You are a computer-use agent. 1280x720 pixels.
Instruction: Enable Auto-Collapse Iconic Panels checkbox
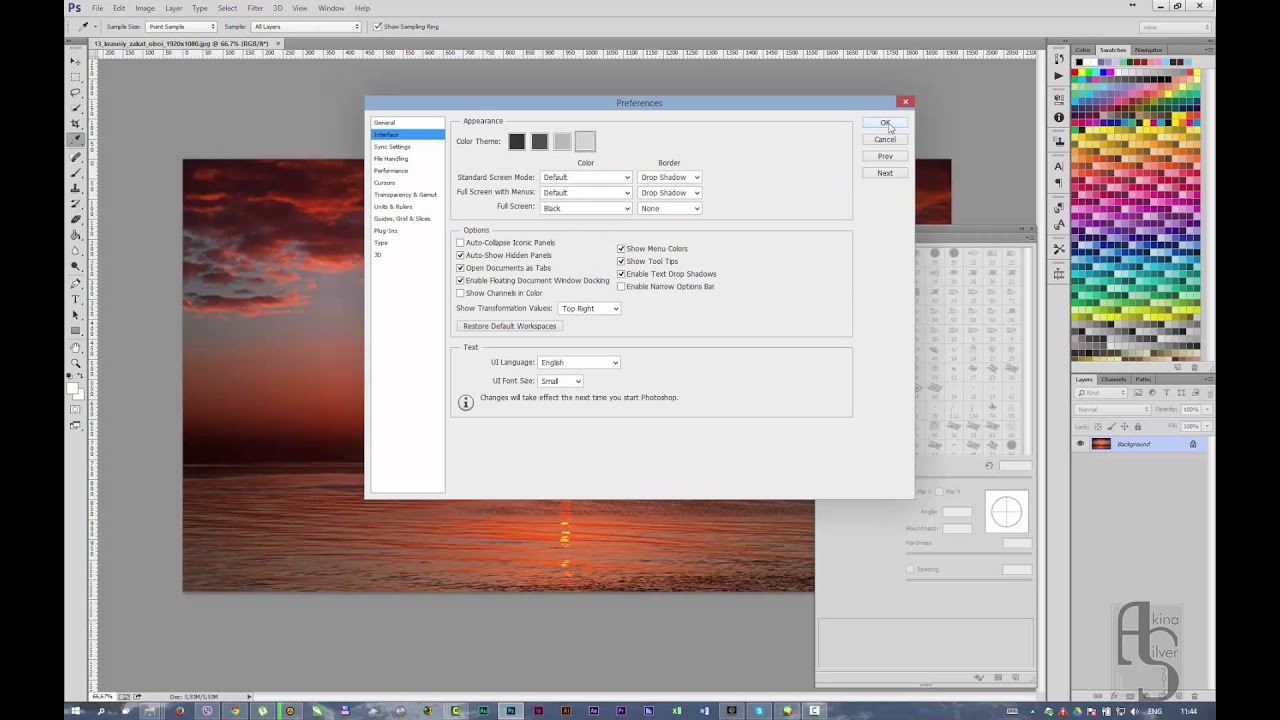point(460,243)
